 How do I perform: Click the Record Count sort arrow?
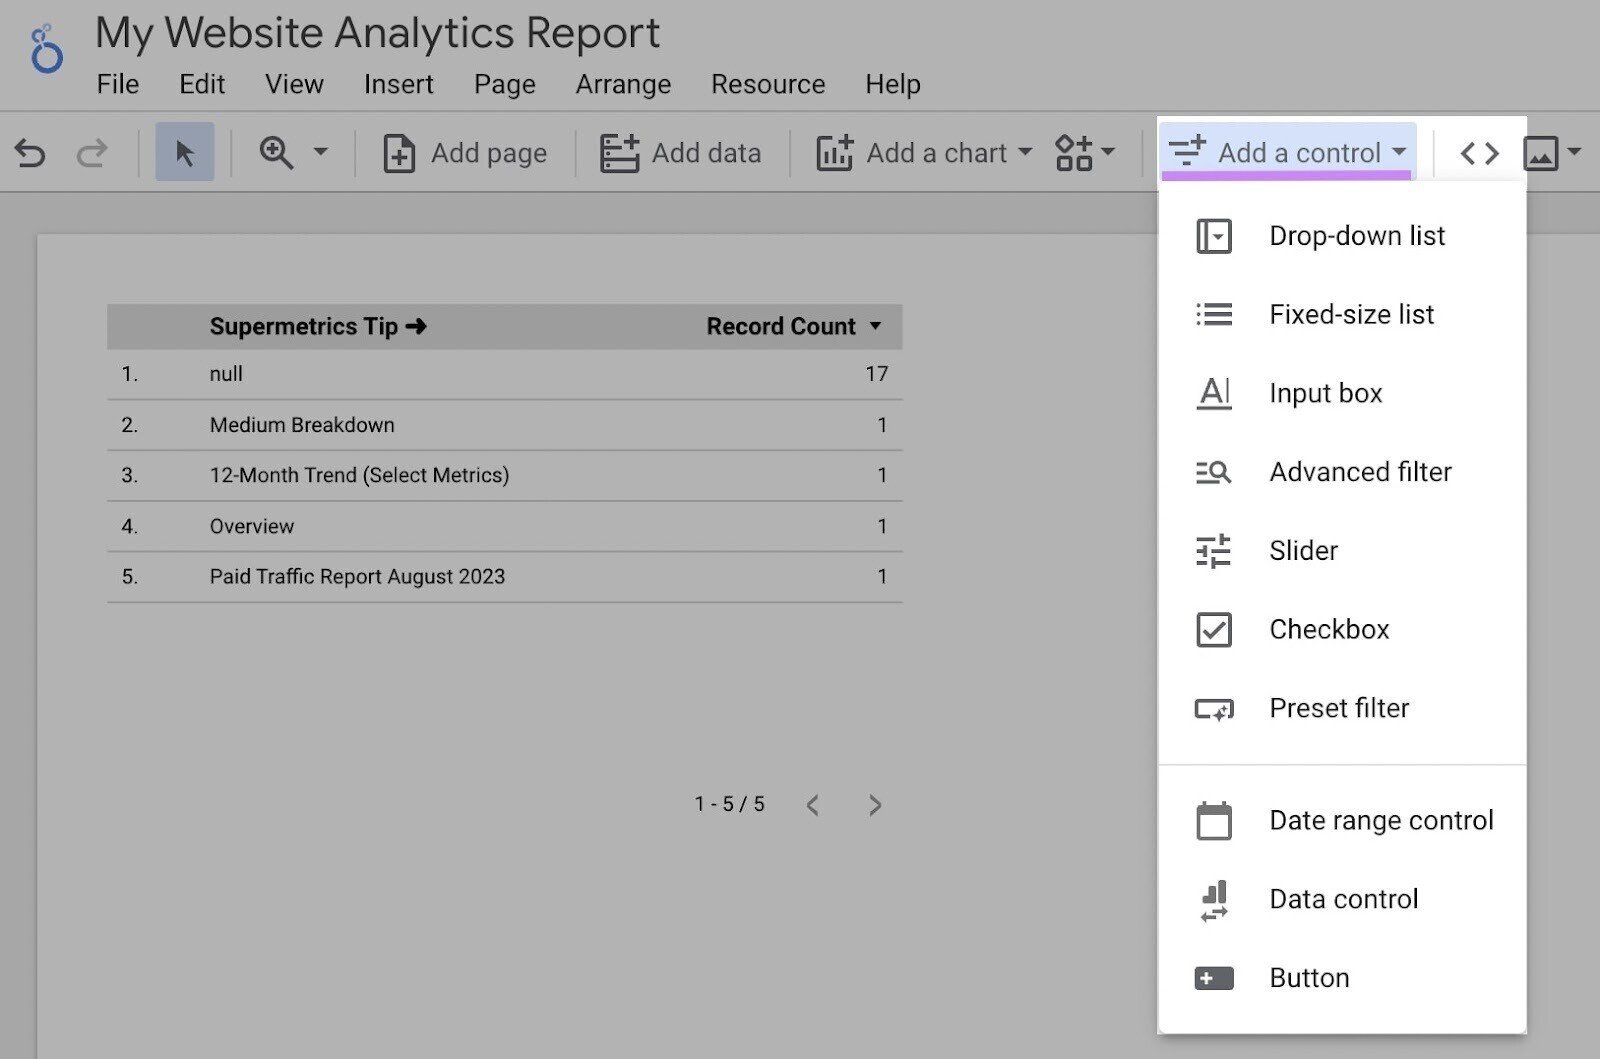click(x=875, y=325)
